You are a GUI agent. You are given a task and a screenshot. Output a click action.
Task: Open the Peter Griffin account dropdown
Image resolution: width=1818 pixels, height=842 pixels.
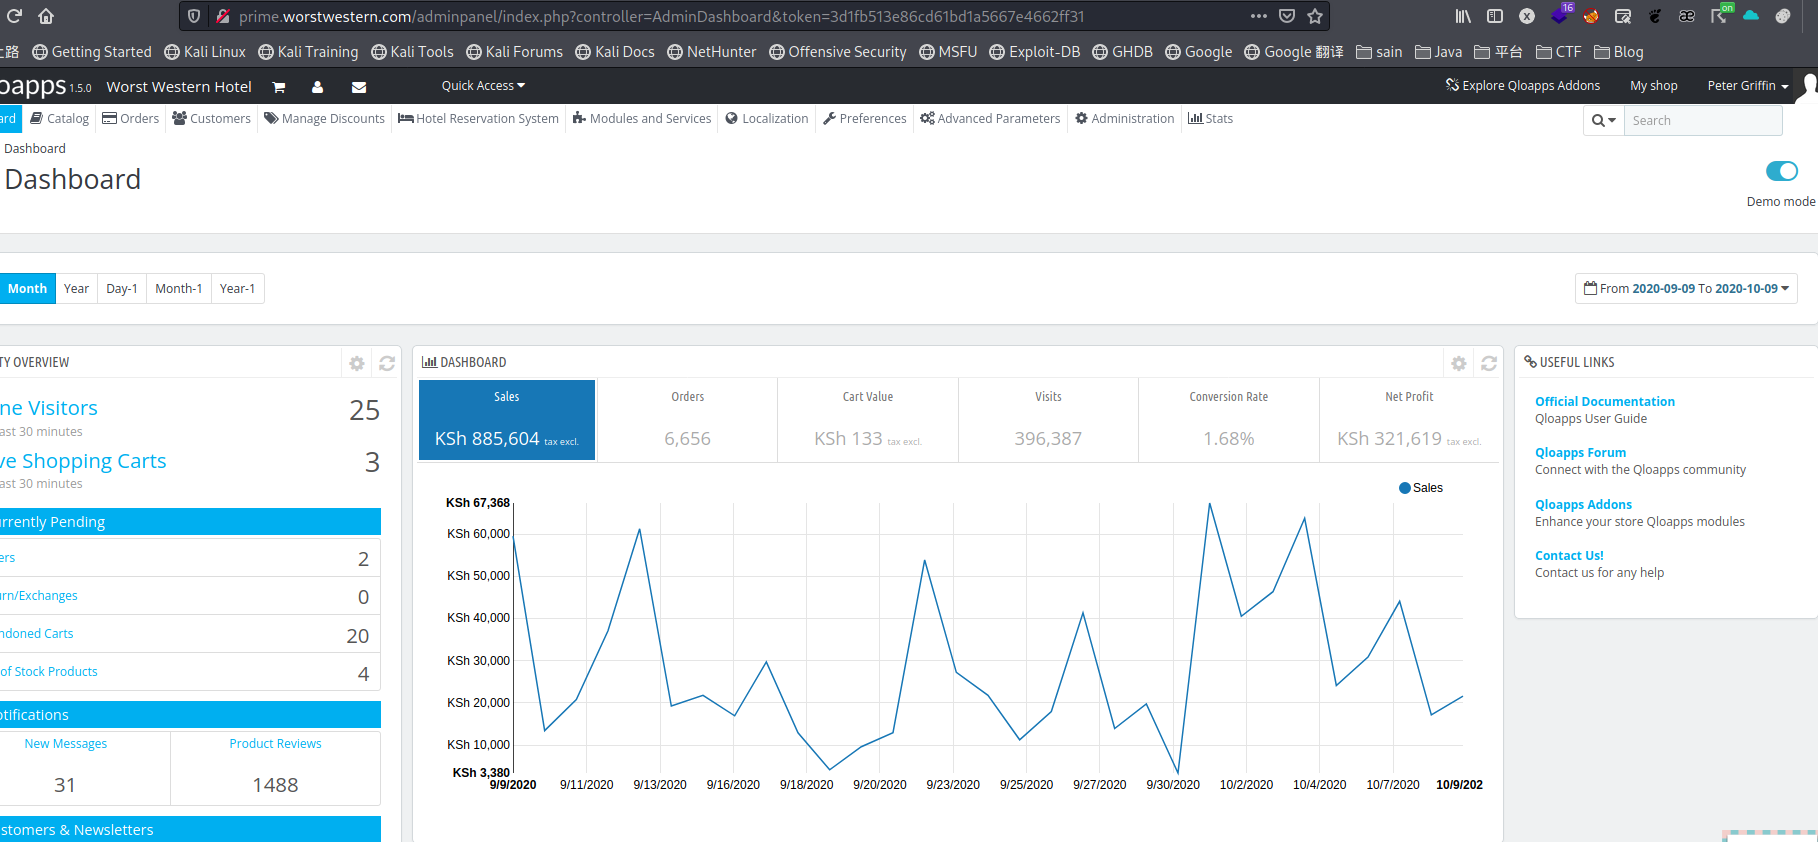1748,86
